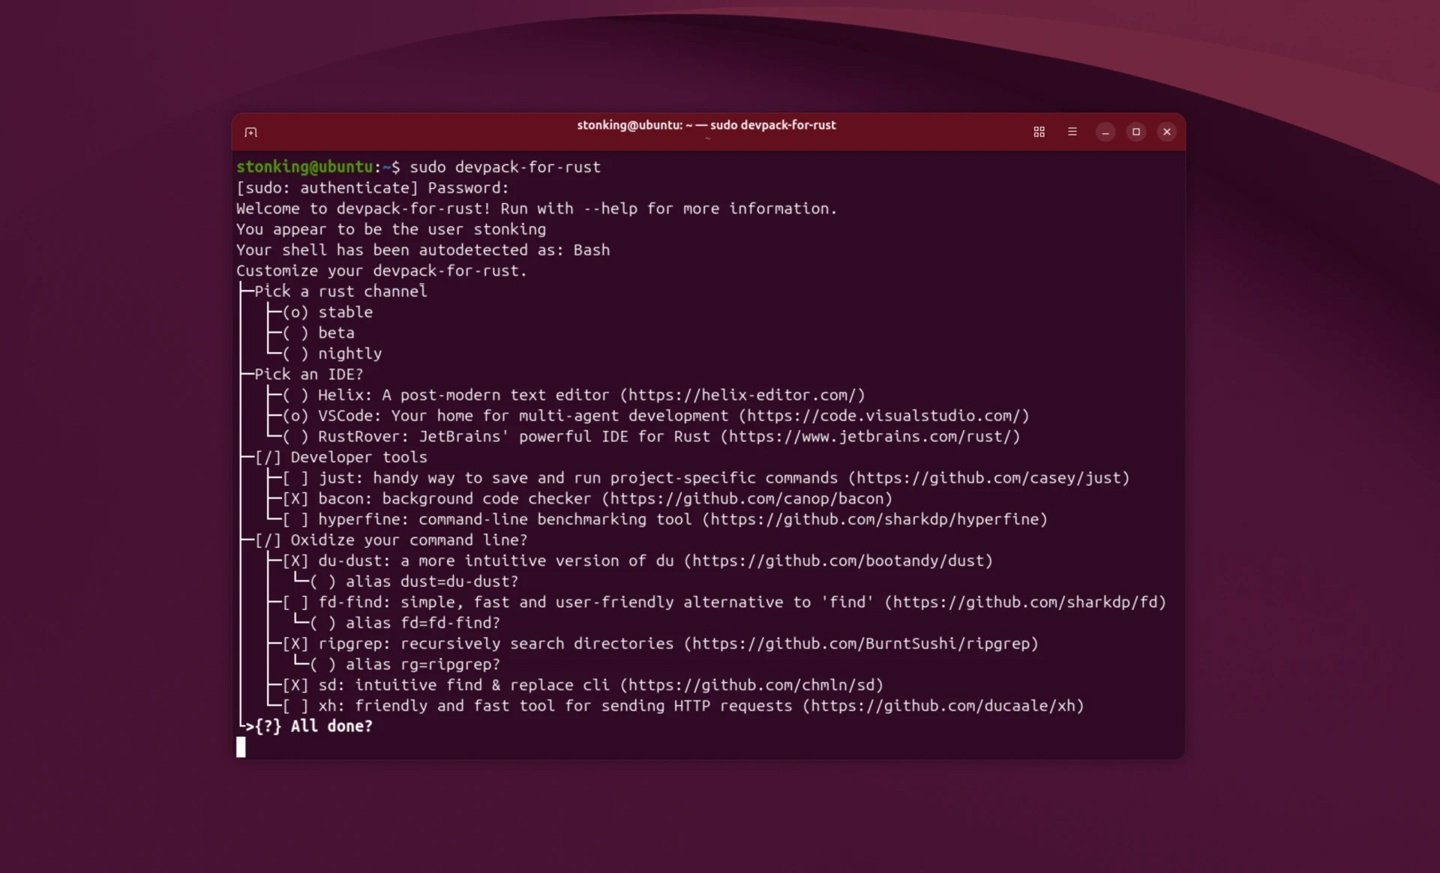Open the sharkdp/fd GitHub link
1440x873 pixels.
tap(1025, 603)
